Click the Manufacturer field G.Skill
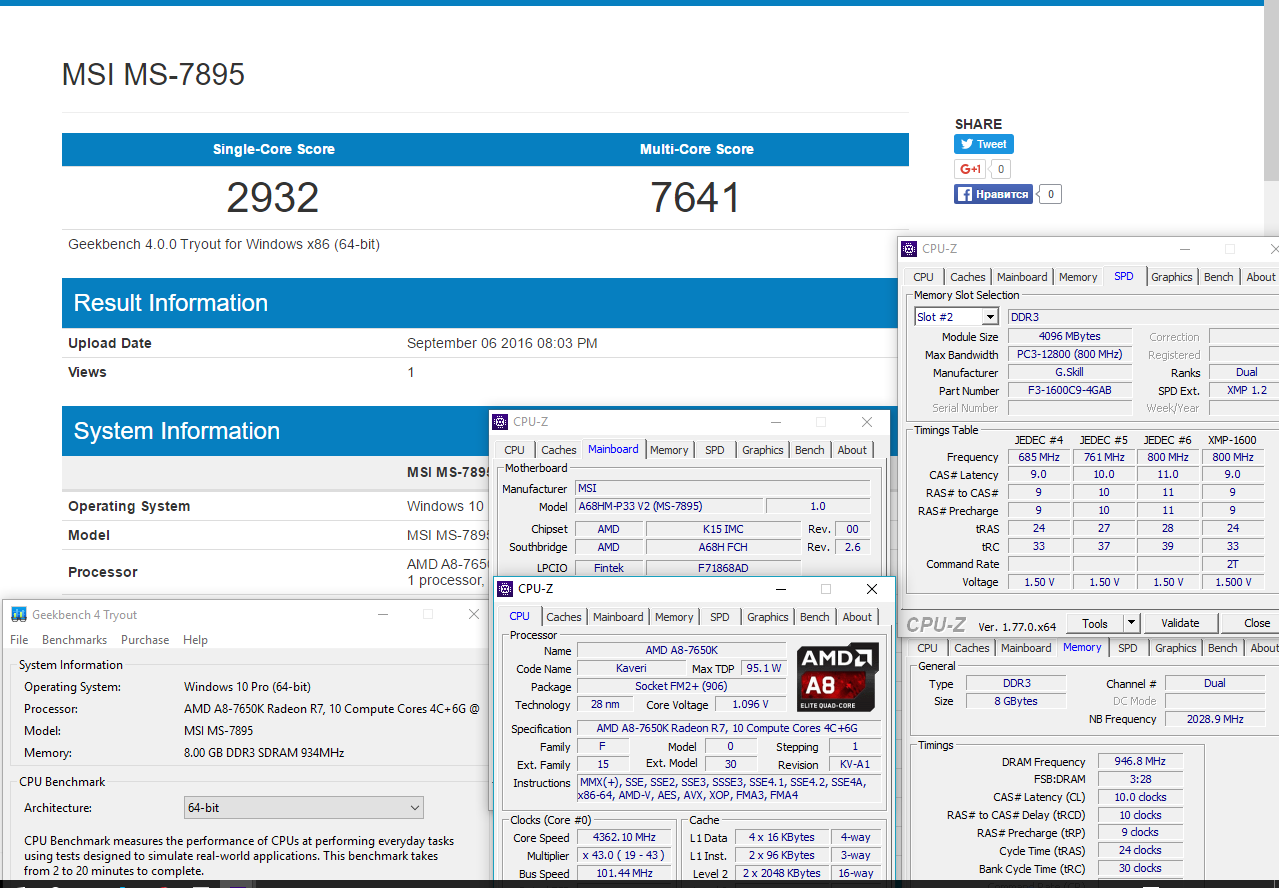This screenshot has height=888, width=1279. 1069,372
